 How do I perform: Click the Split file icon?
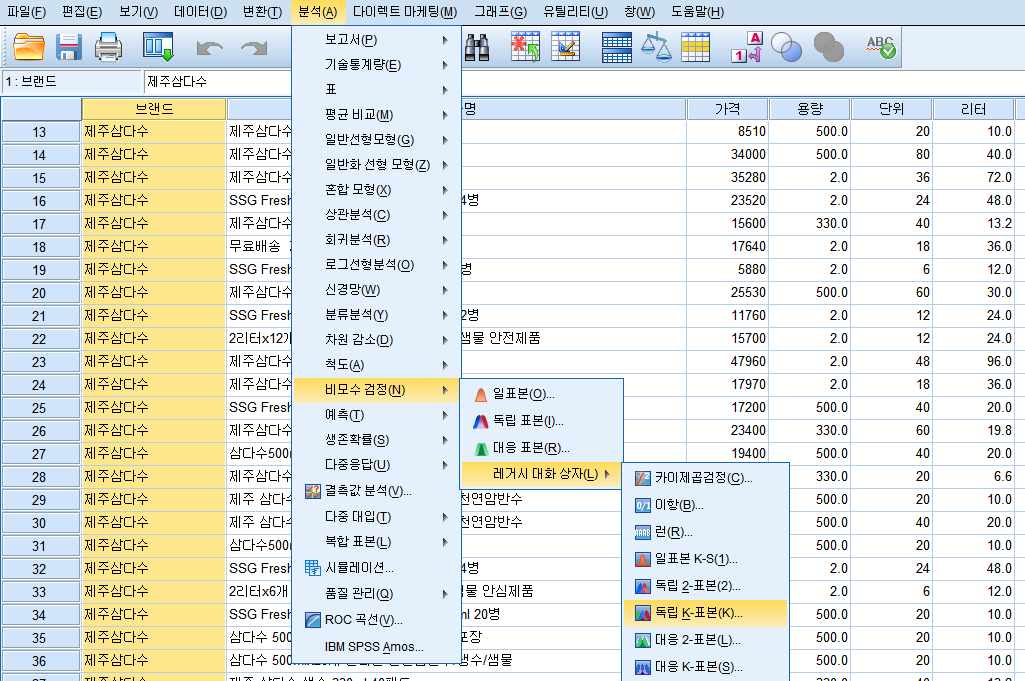click(616, 48)
